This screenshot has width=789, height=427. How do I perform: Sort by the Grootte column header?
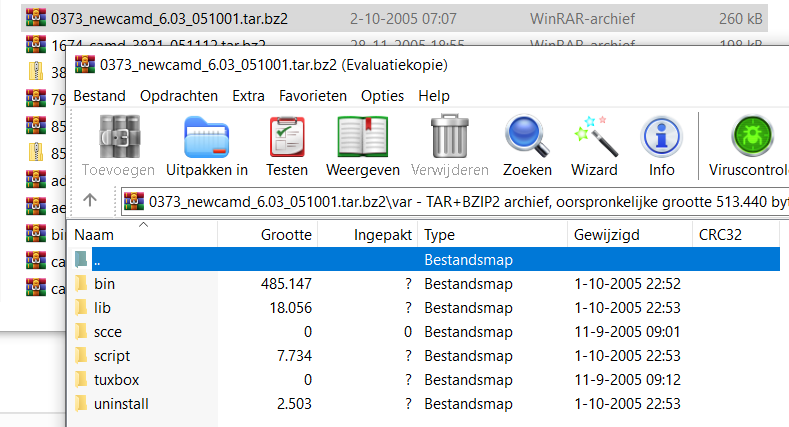click(268, 234)
